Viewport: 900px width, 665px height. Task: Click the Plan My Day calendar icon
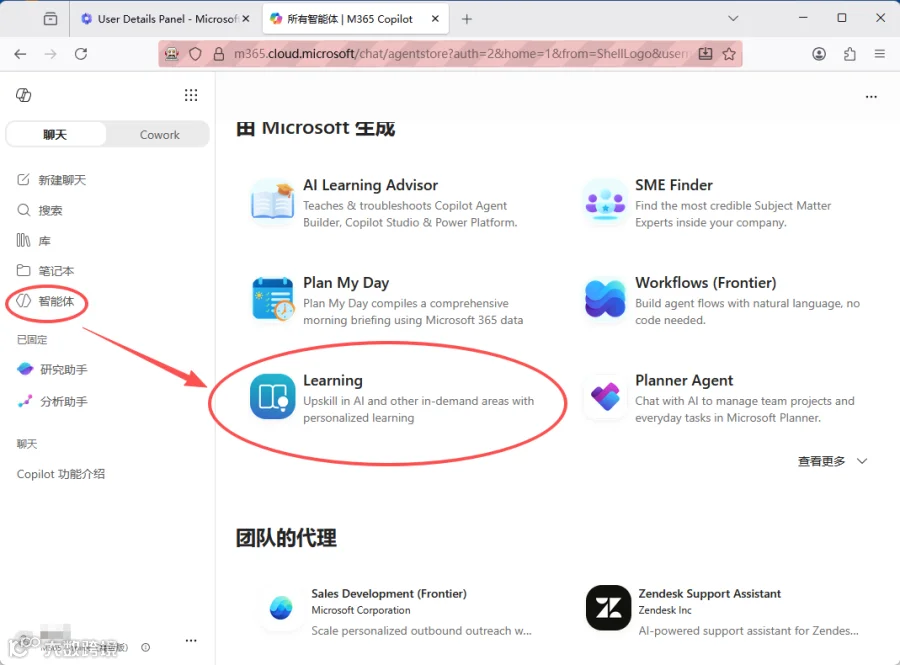point(273,299)
